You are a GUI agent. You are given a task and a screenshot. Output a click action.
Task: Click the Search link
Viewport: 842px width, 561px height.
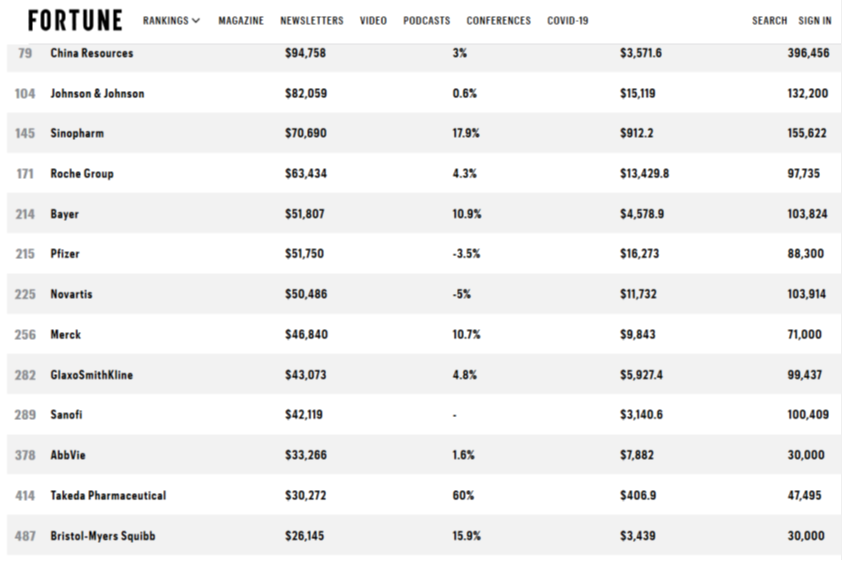(x=769, y=20)
